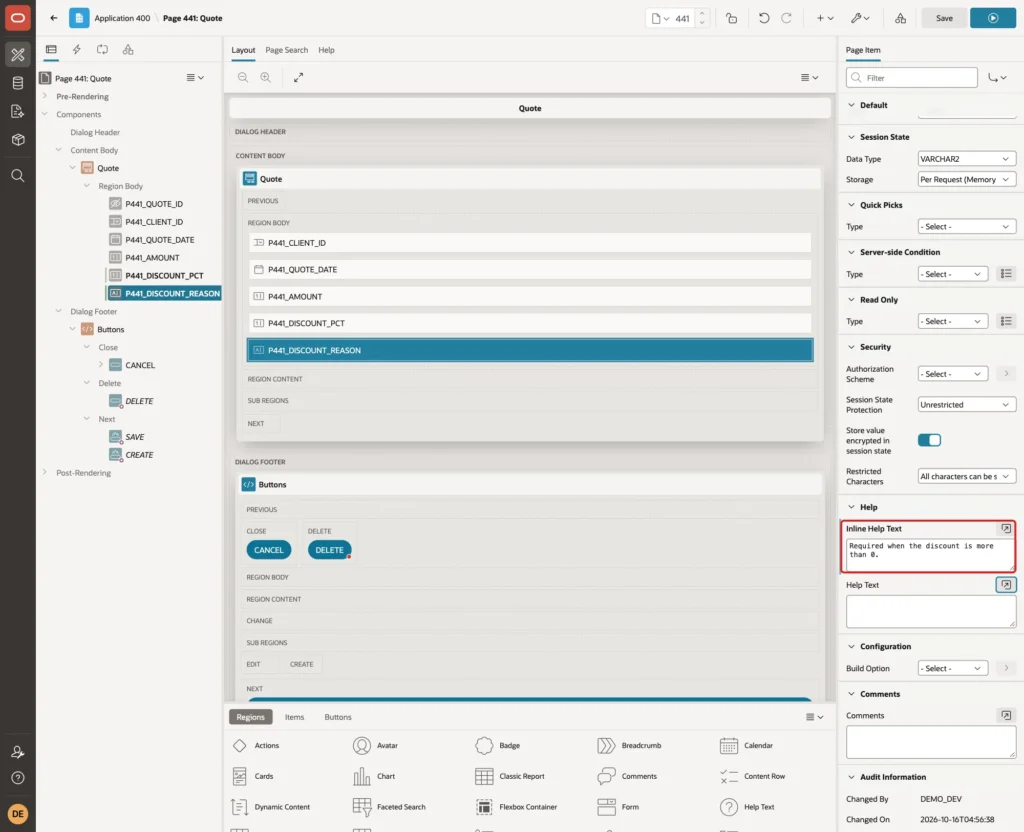Select the DELETE button in layout
The image size is (1024, 832).
(329, 550)
